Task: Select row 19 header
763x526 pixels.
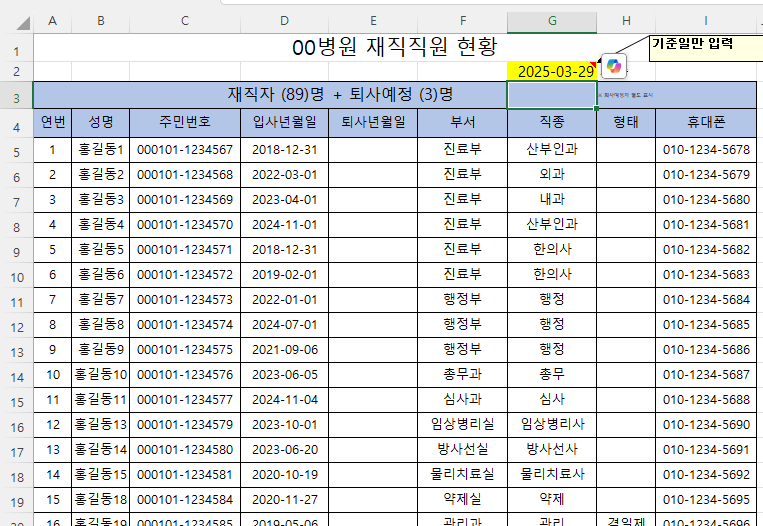Action: [17, 502]
